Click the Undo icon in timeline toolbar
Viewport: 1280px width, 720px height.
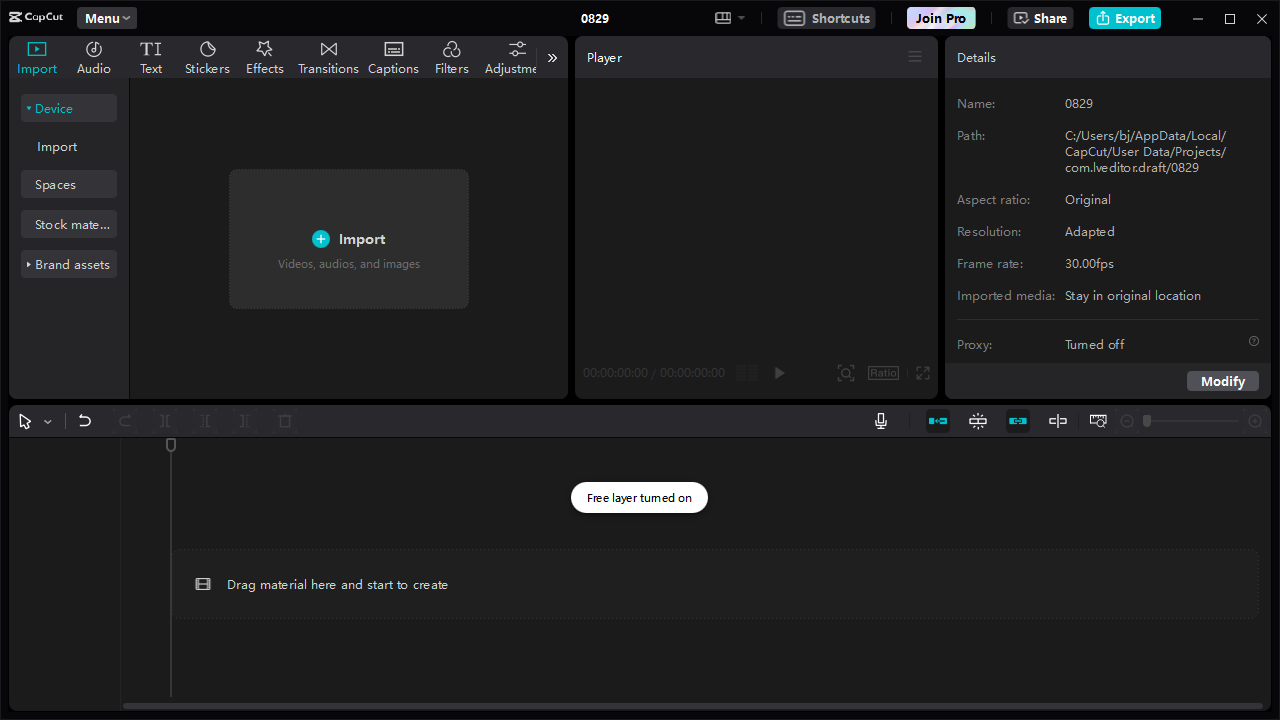point(85,420)
